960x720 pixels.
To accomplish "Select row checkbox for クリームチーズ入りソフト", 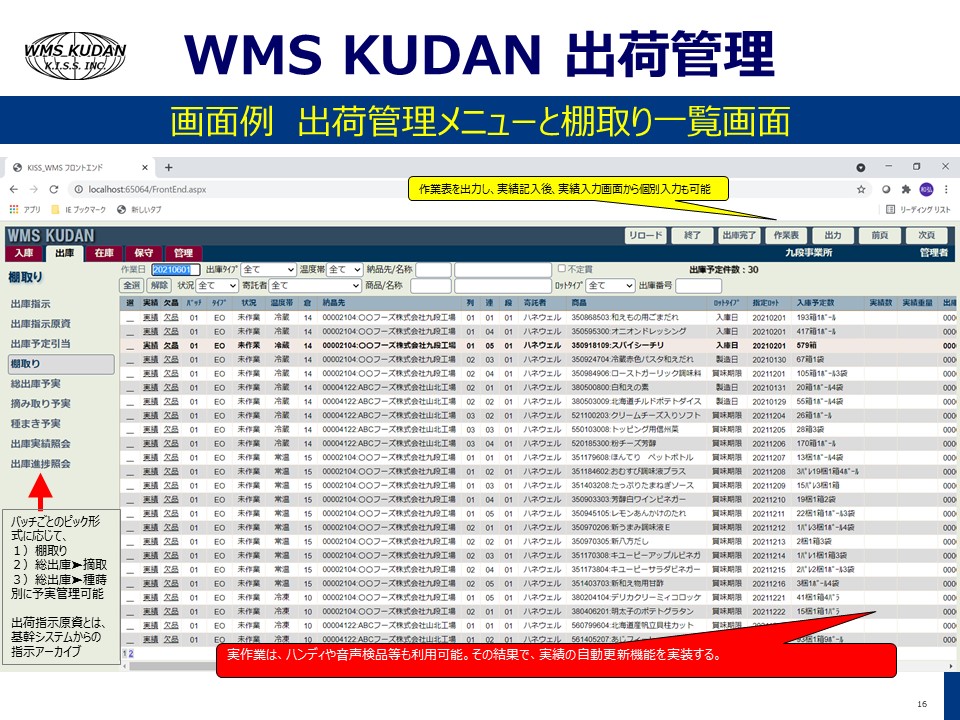I will (130, 418).
